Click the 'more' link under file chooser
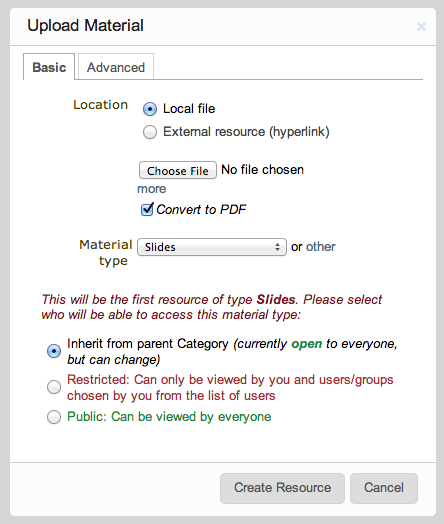 (x=152, y=189)
